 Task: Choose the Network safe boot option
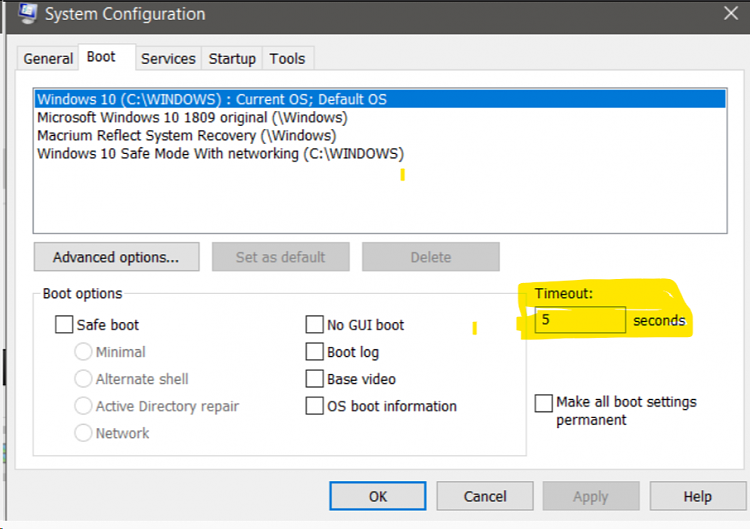pos(83,433)
